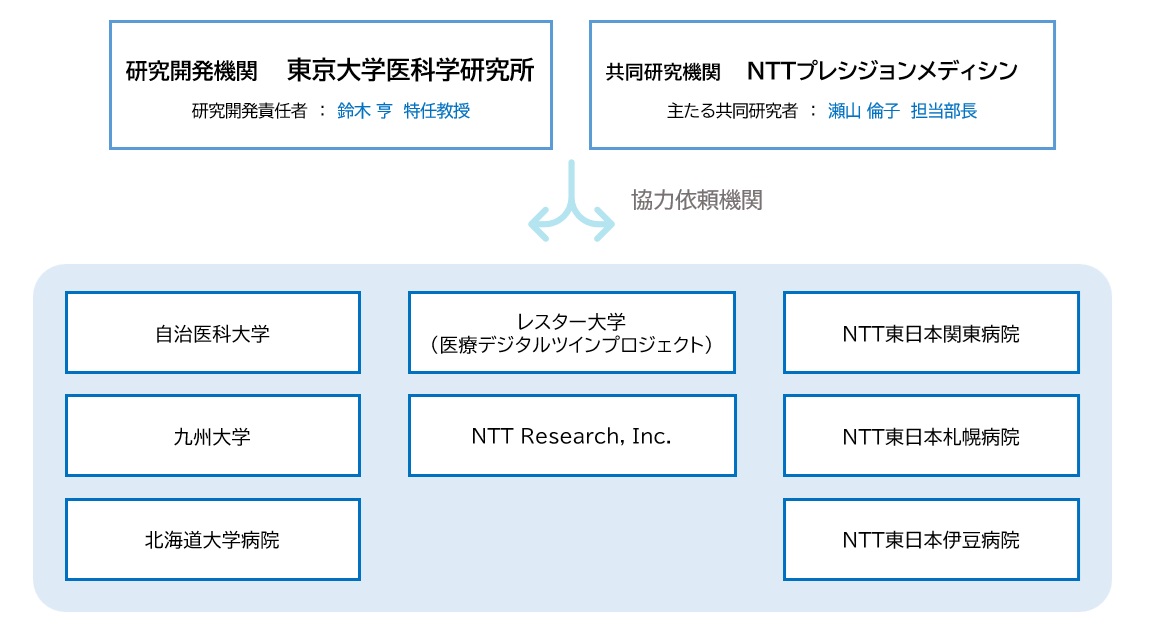This screenshot has height=632, width=1149.
Task: Choose the NTT東日本札幌病院 box
Action: (x=931, y=436)
